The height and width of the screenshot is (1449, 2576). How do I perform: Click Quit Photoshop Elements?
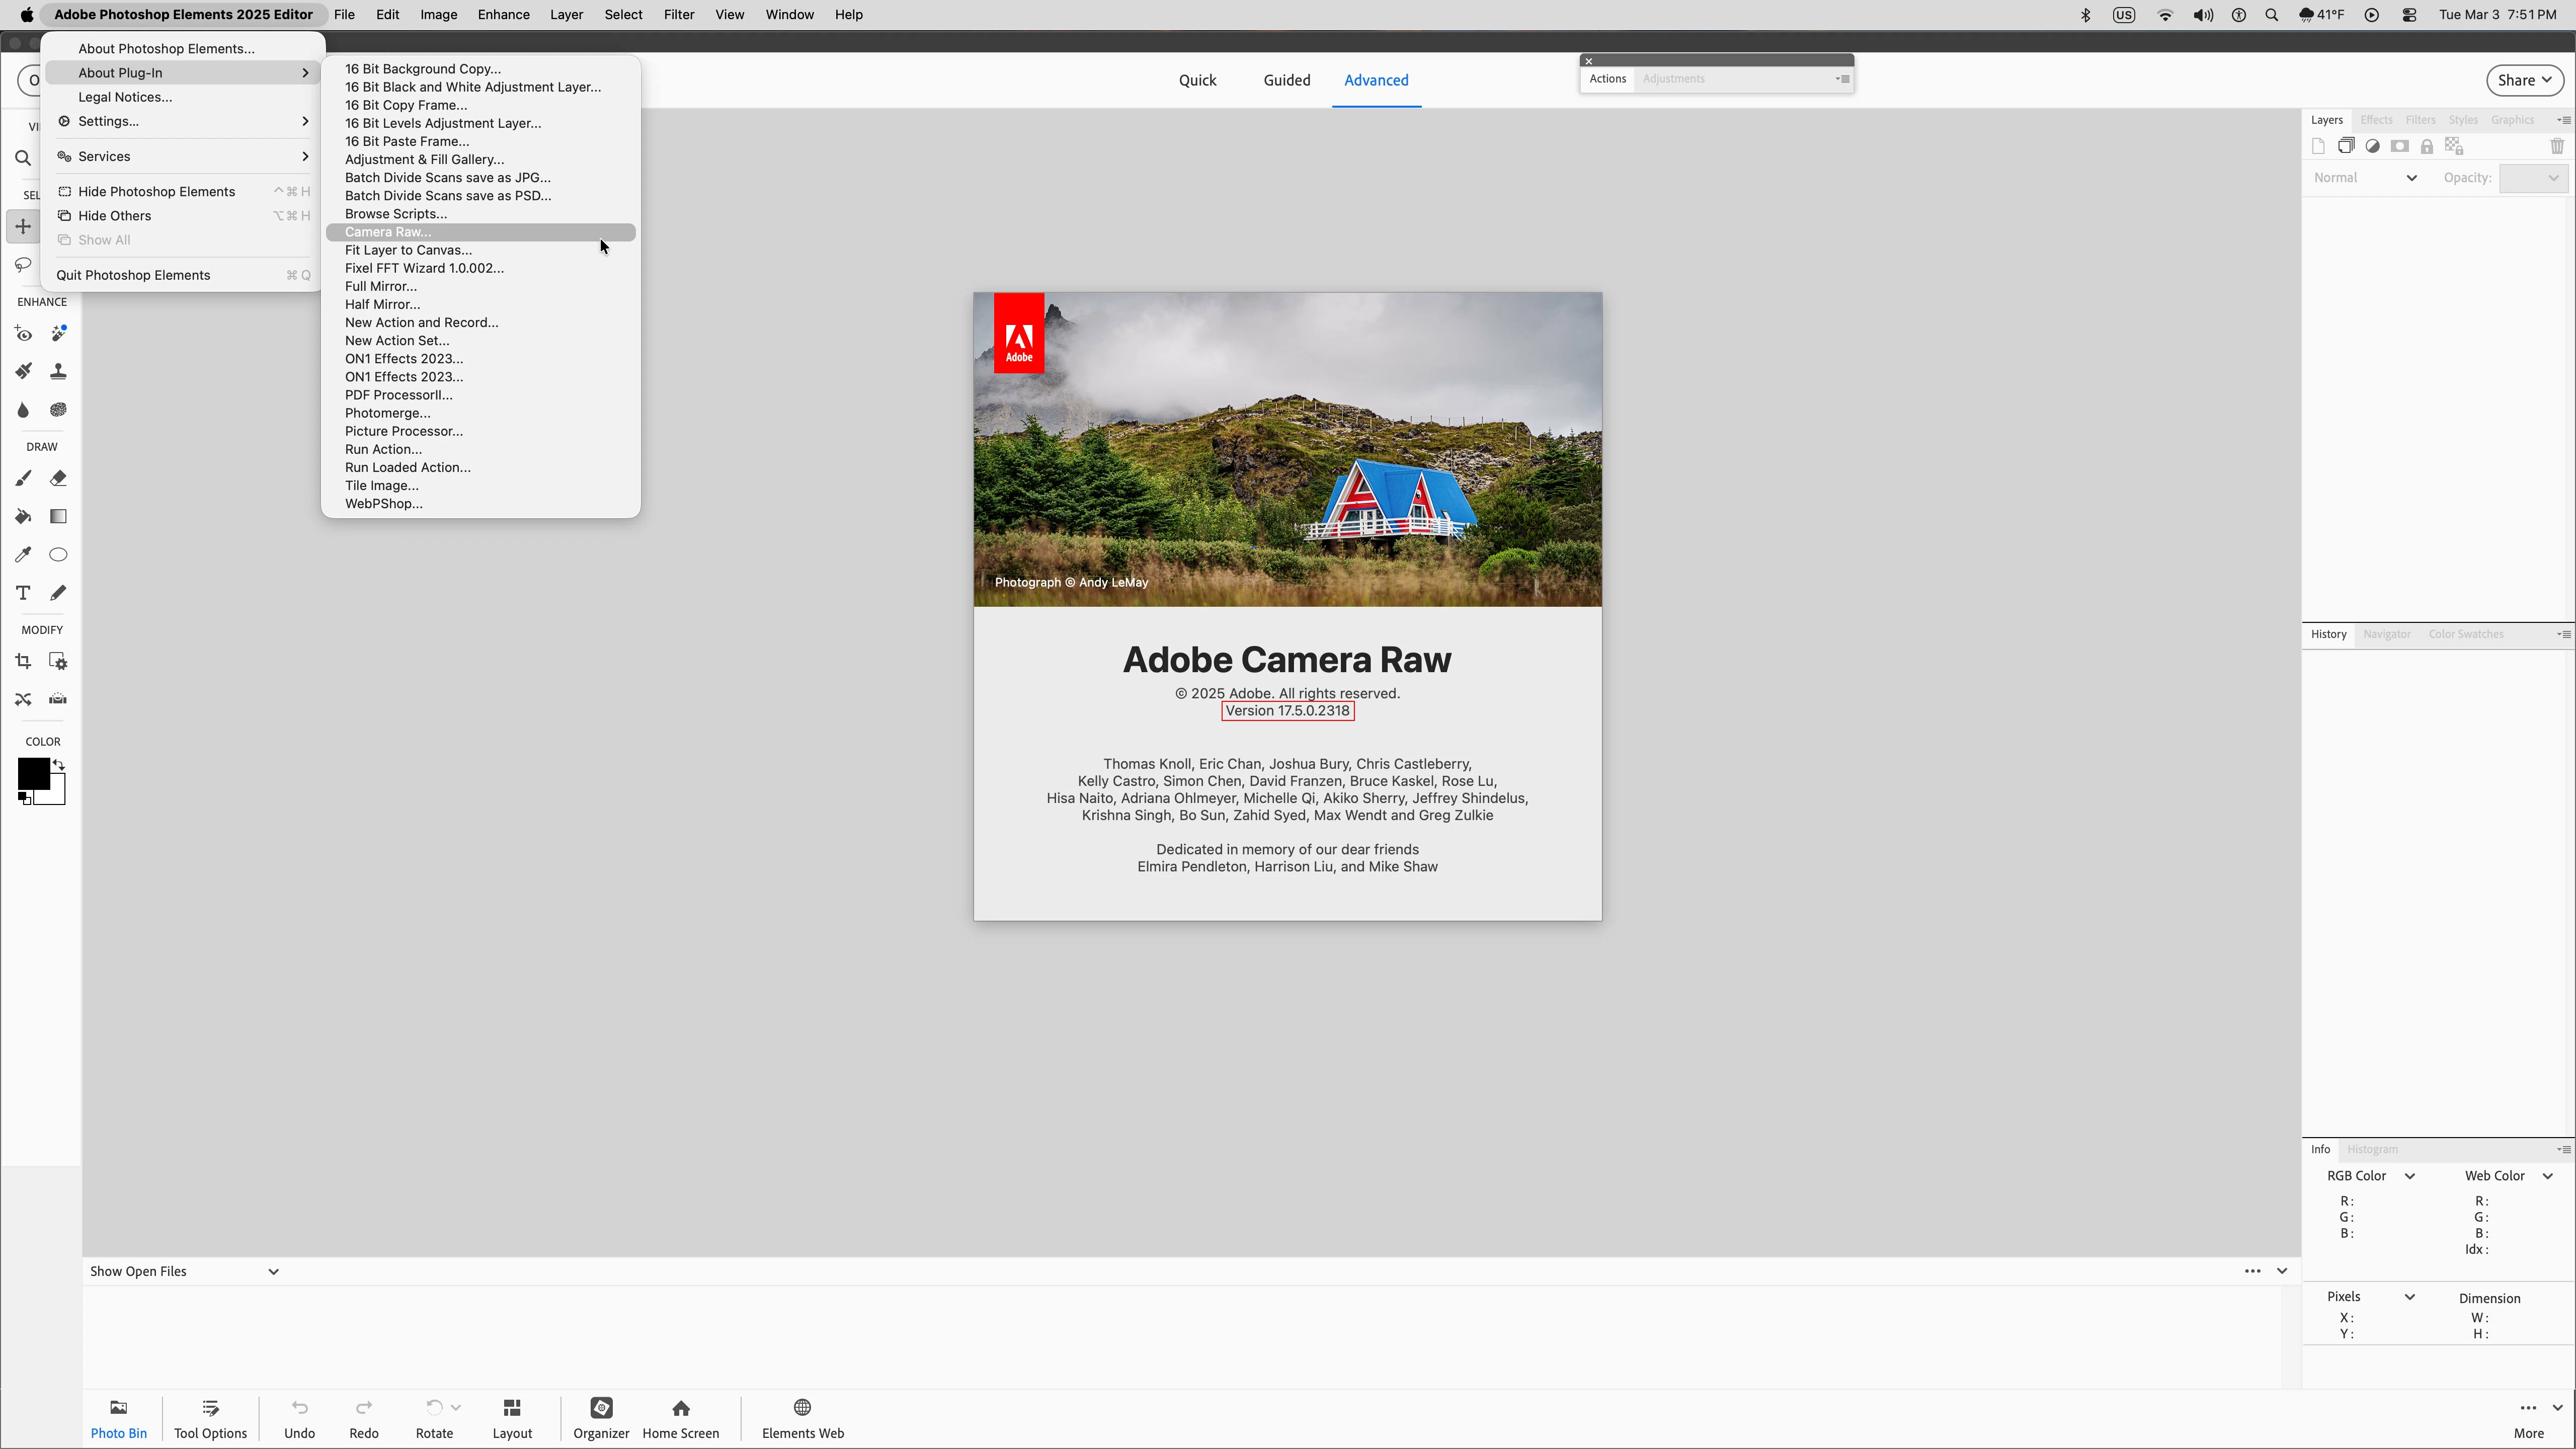pyautogui.click(x=133, y=275)
